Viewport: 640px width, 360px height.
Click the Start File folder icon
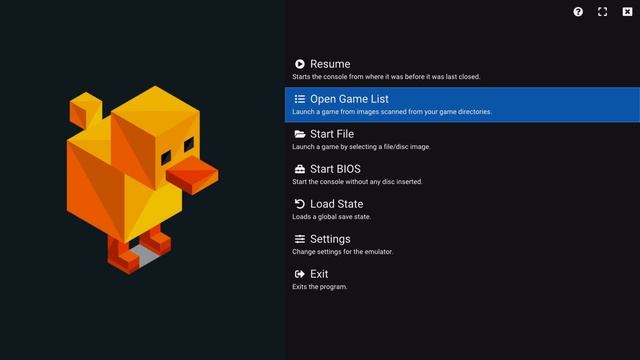pyautogui.click(x=300, y=134)
